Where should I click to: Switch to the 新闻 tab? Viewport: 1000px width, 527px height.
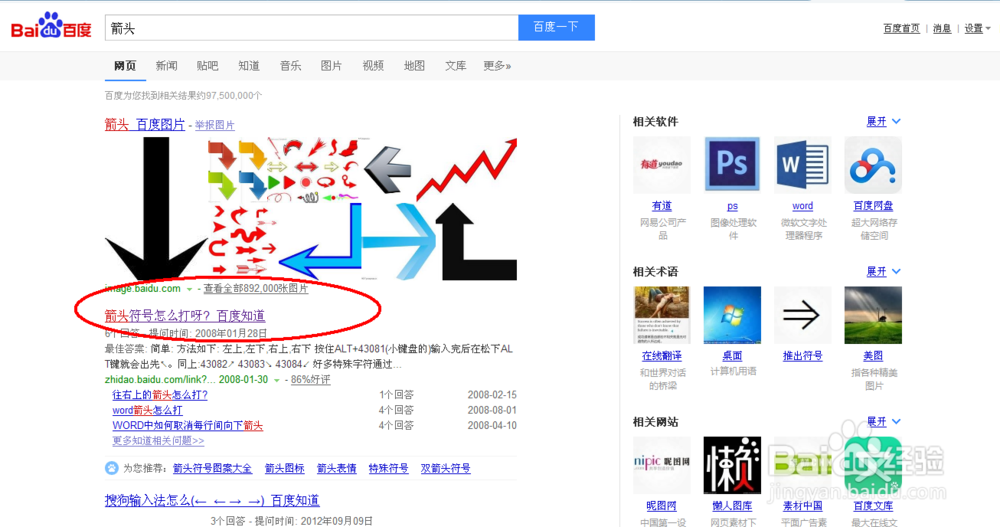[x=166, y=66]
